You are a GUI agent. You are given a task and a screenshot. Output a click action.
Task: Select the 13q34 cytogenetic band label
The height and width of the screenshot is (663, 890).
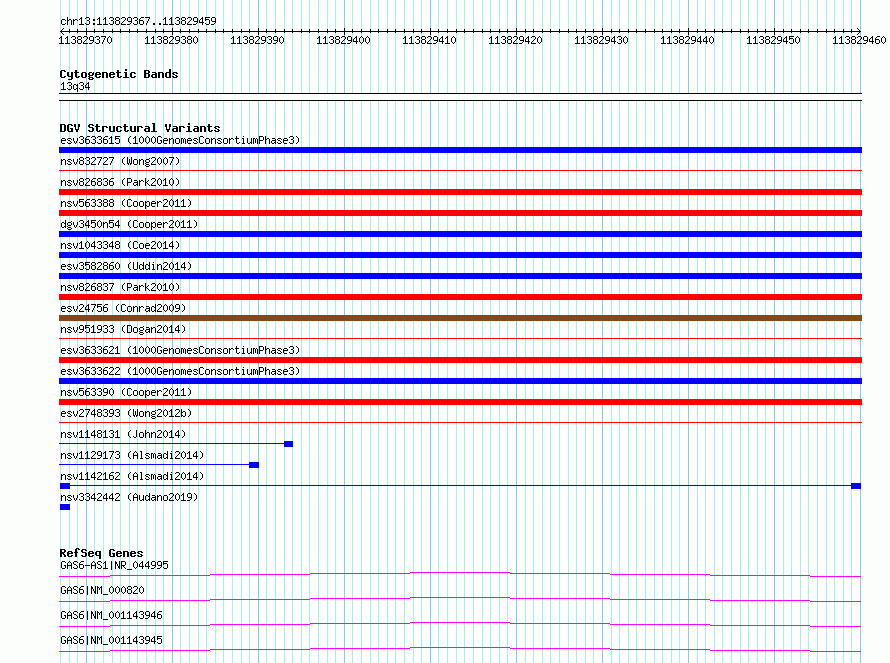[75, 86]
